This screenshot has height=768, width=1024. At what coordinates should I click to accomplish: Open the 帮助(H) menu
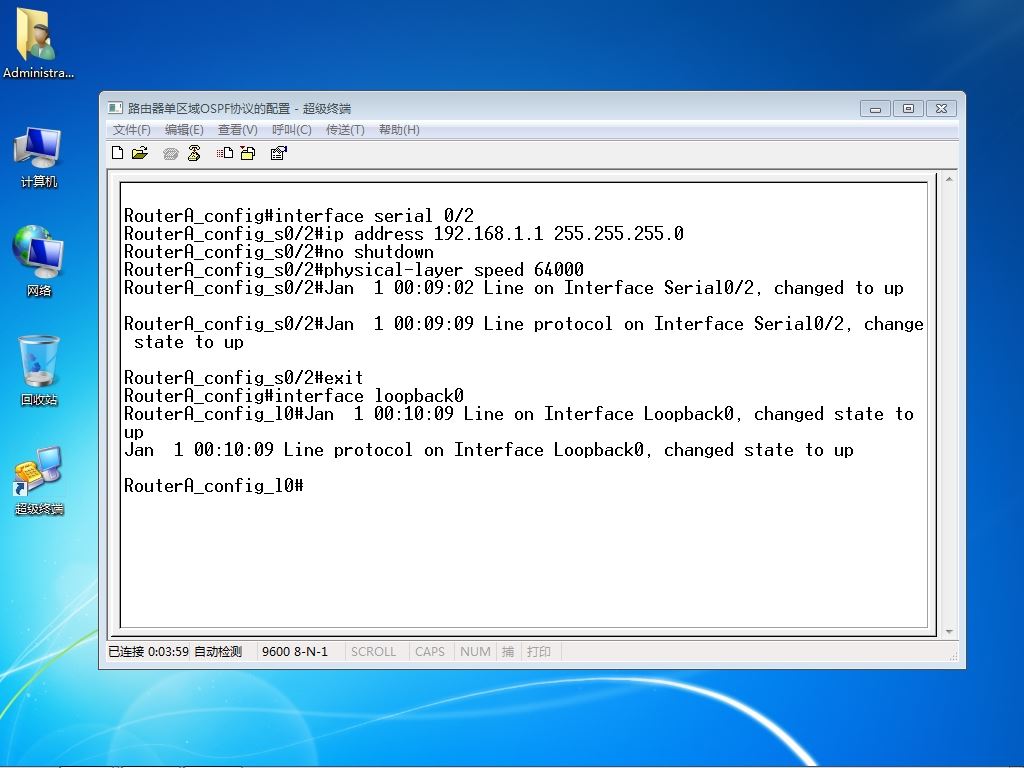tap(399, 129)
